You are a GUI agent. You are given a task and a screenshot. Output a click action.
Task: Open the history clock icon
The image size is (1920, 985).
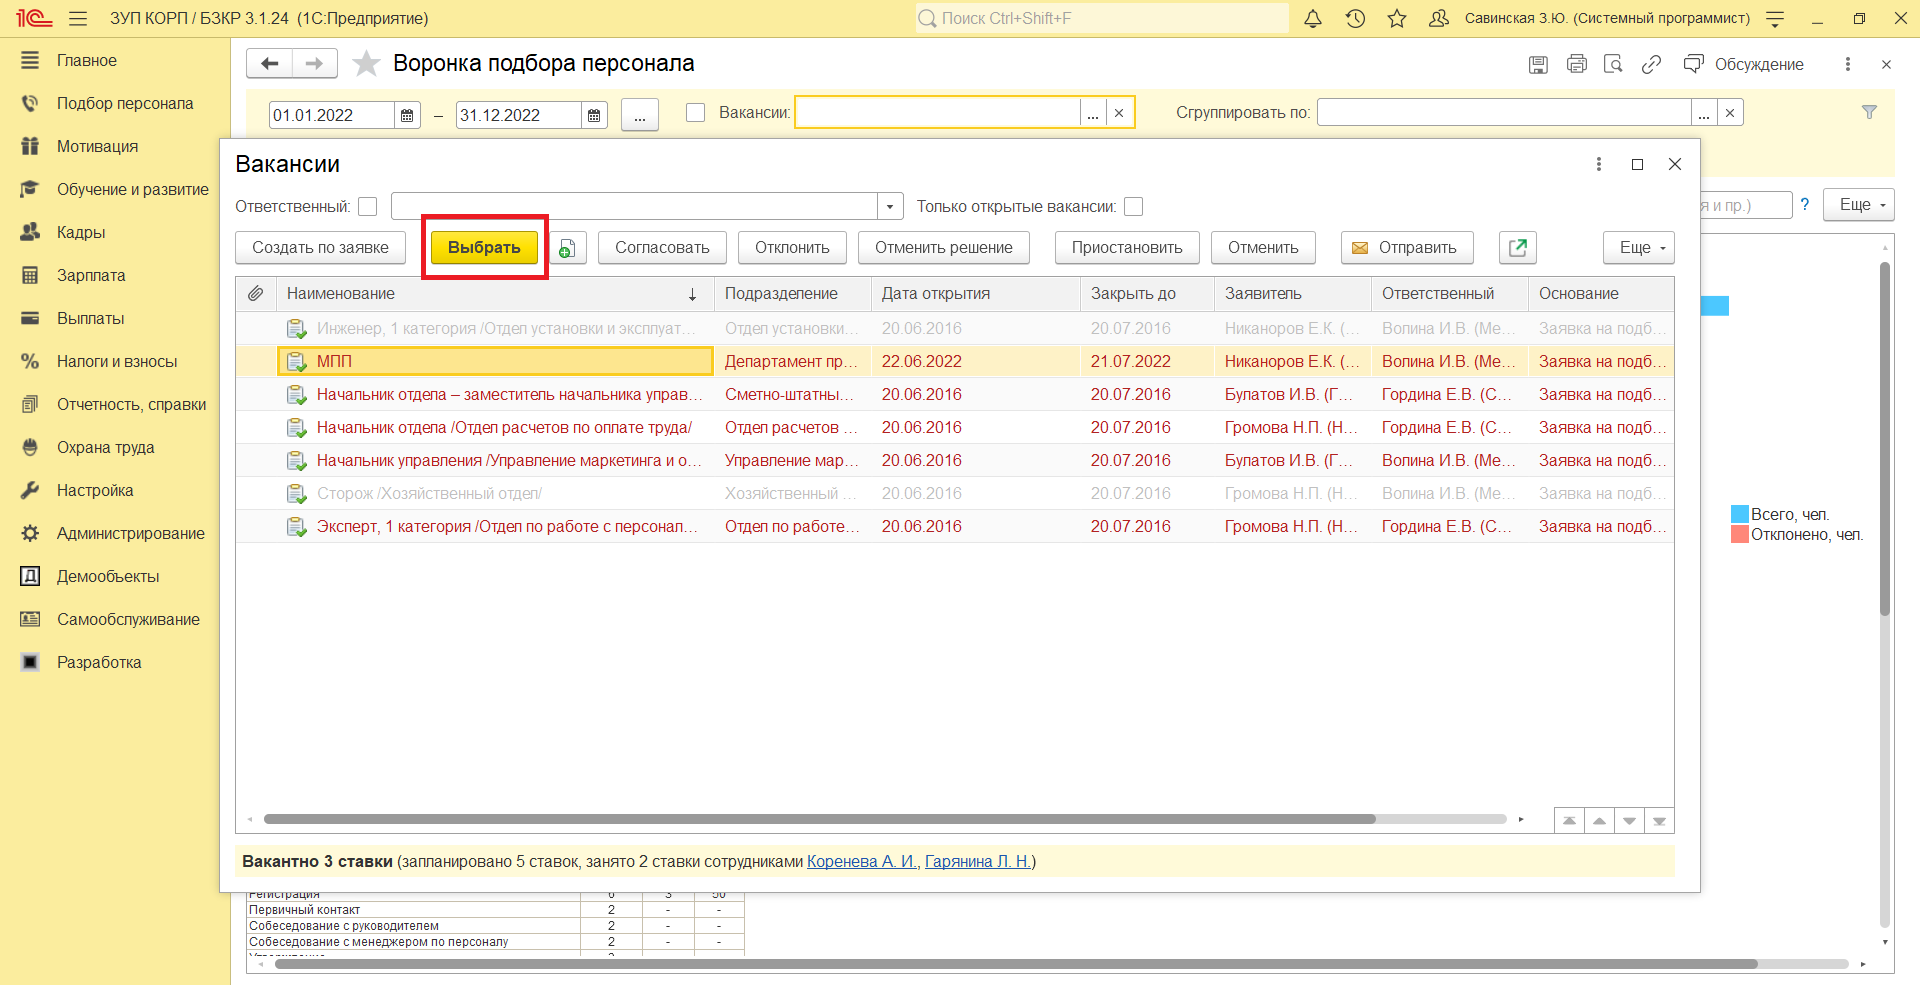(x=1355, y=19)
